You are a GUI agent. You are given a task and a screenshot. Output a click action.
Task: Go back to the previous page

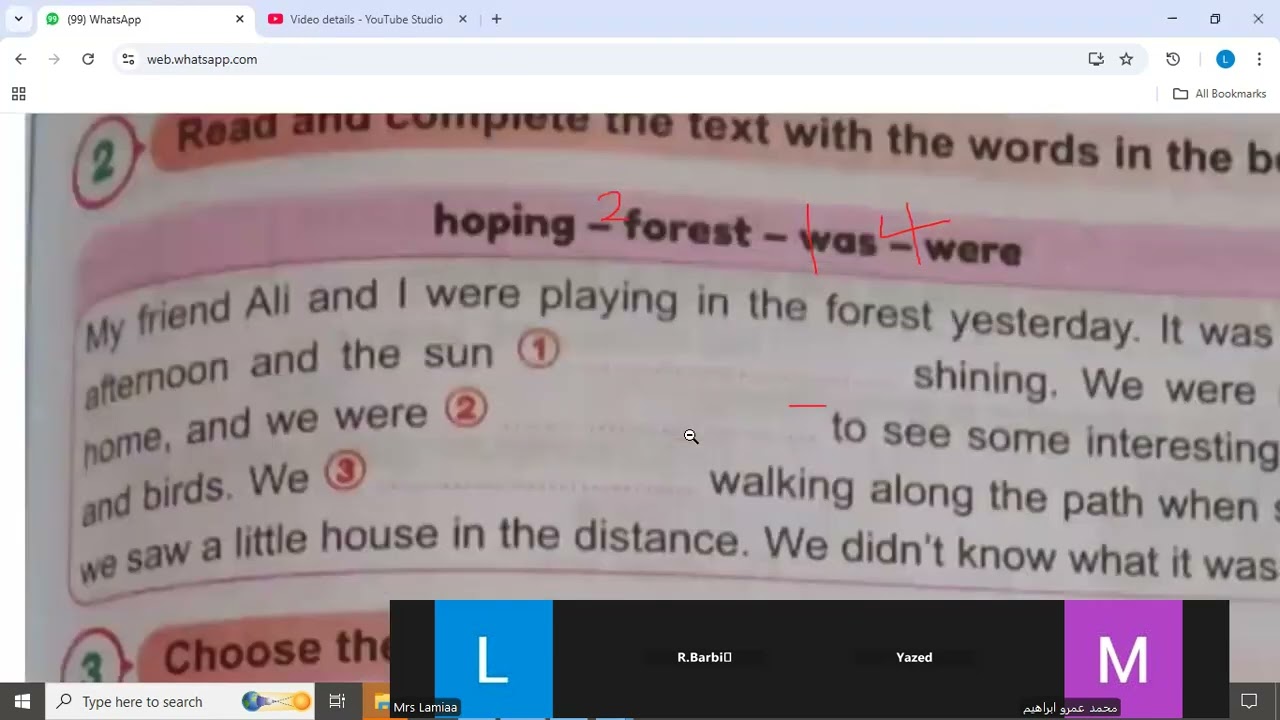(21, 59)
